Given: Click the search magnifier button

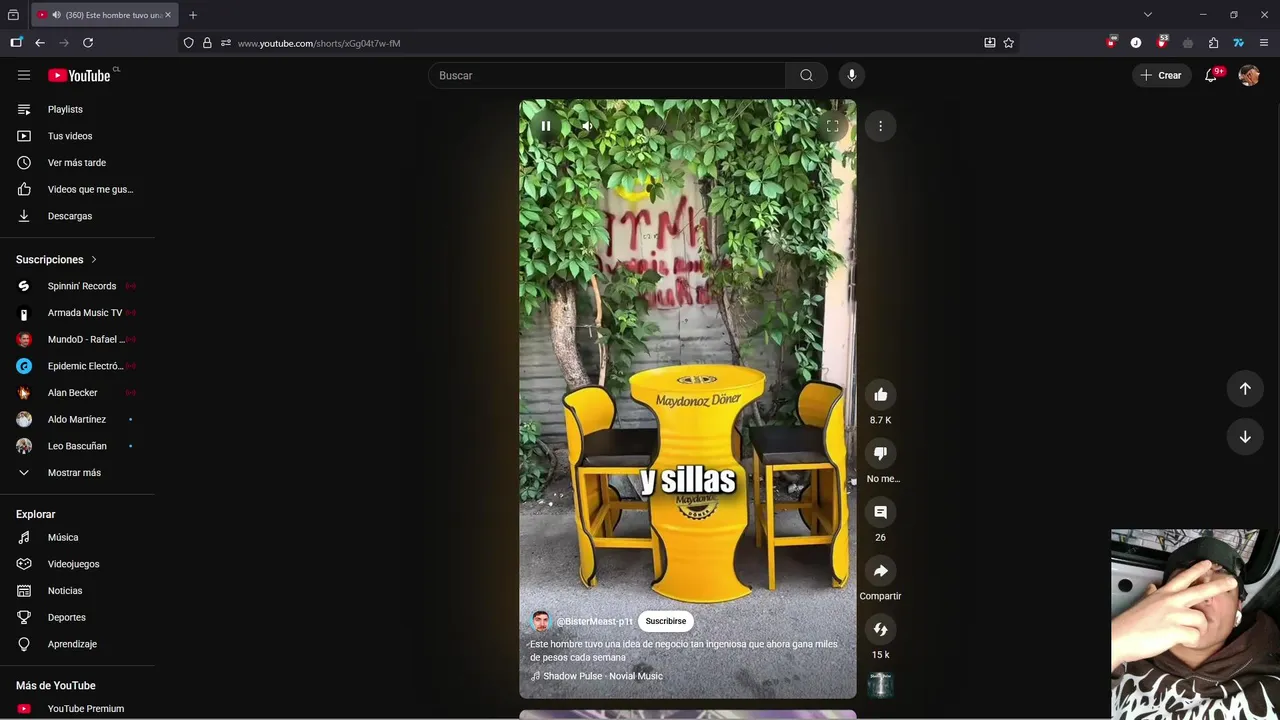Looking at the screenshot, I should coord(806,75).
